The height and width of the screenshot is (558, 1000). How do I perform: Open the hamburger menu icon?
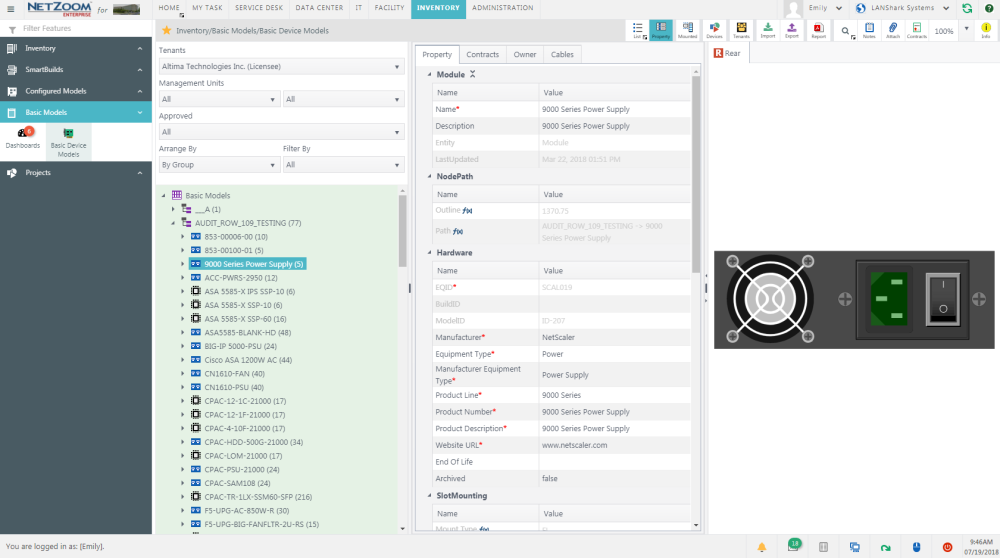(10, 8)
